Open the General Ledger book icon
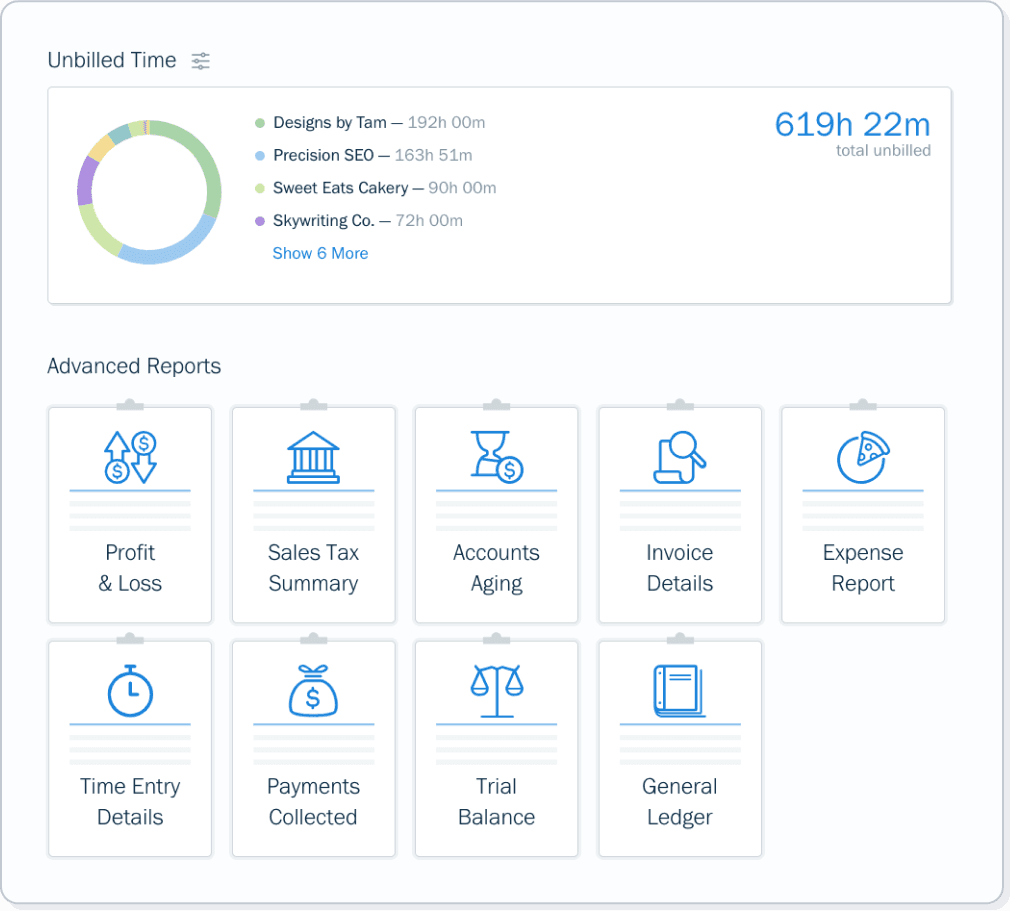 pyautogui.click(x=679, y=690)
